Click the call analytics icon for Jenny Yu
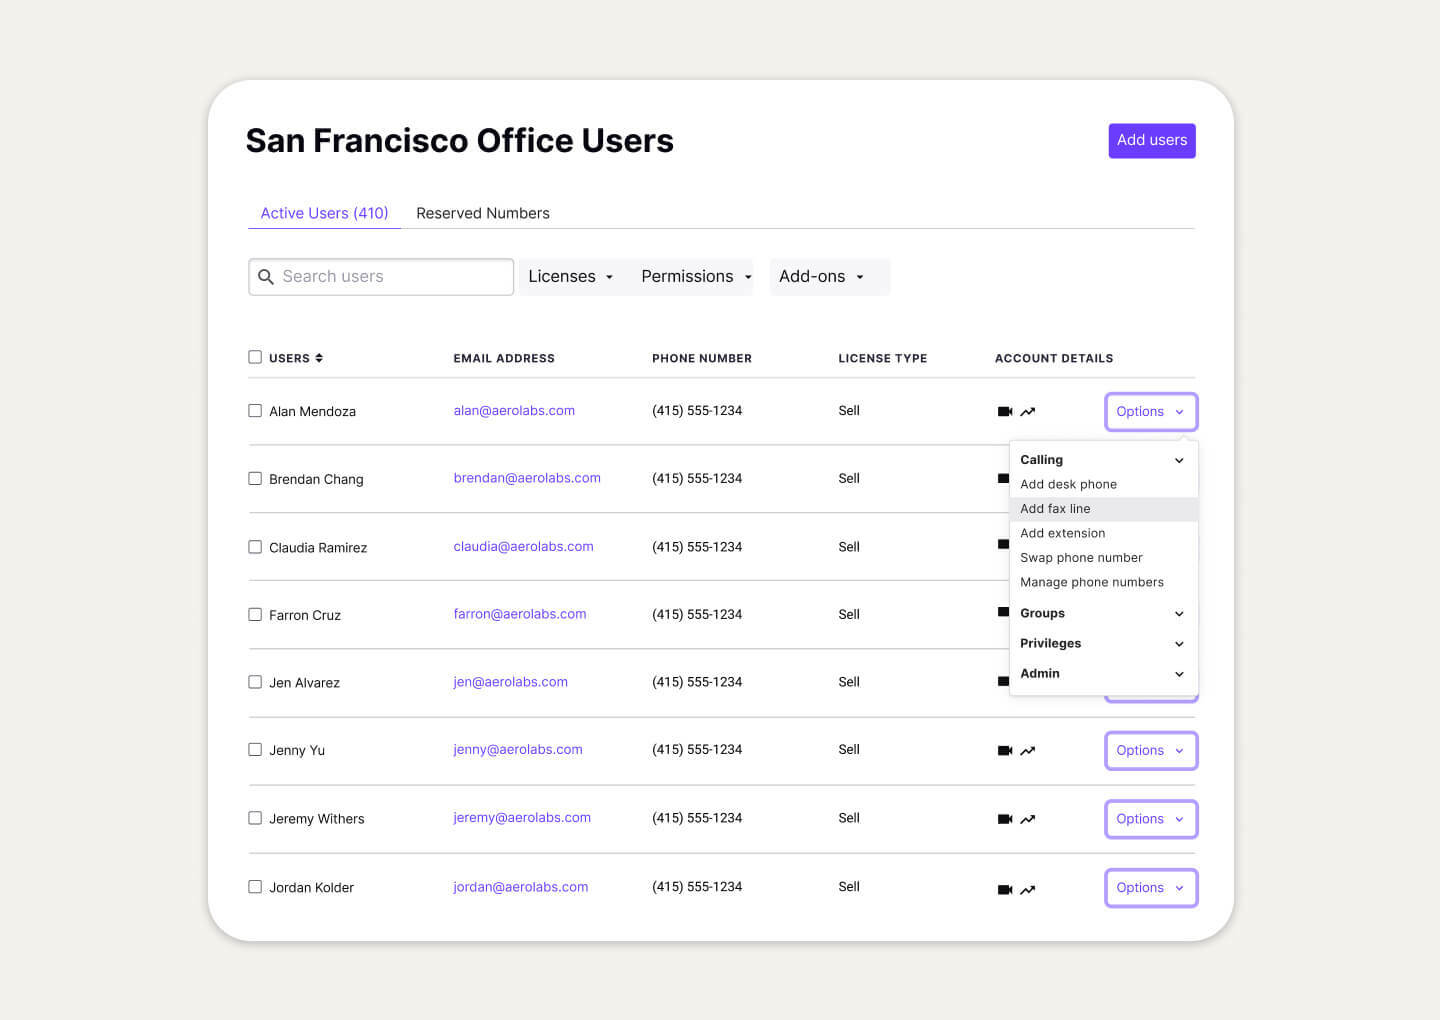 1028,750
